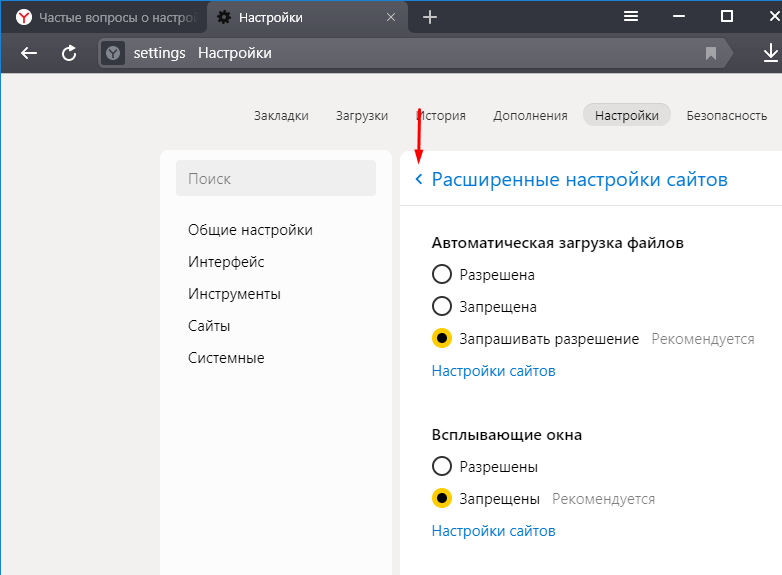Viewport: 782px width, 575px height.
Task: Click Настройки сайтов link under Всплывающие окна
Action: tap(493, 531)
